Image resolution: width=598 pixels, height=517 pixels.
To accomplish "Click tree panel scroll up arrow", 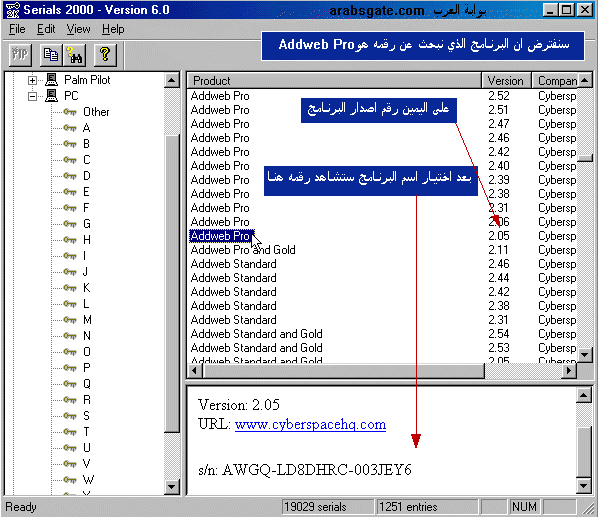I will (x=172, y=80).
